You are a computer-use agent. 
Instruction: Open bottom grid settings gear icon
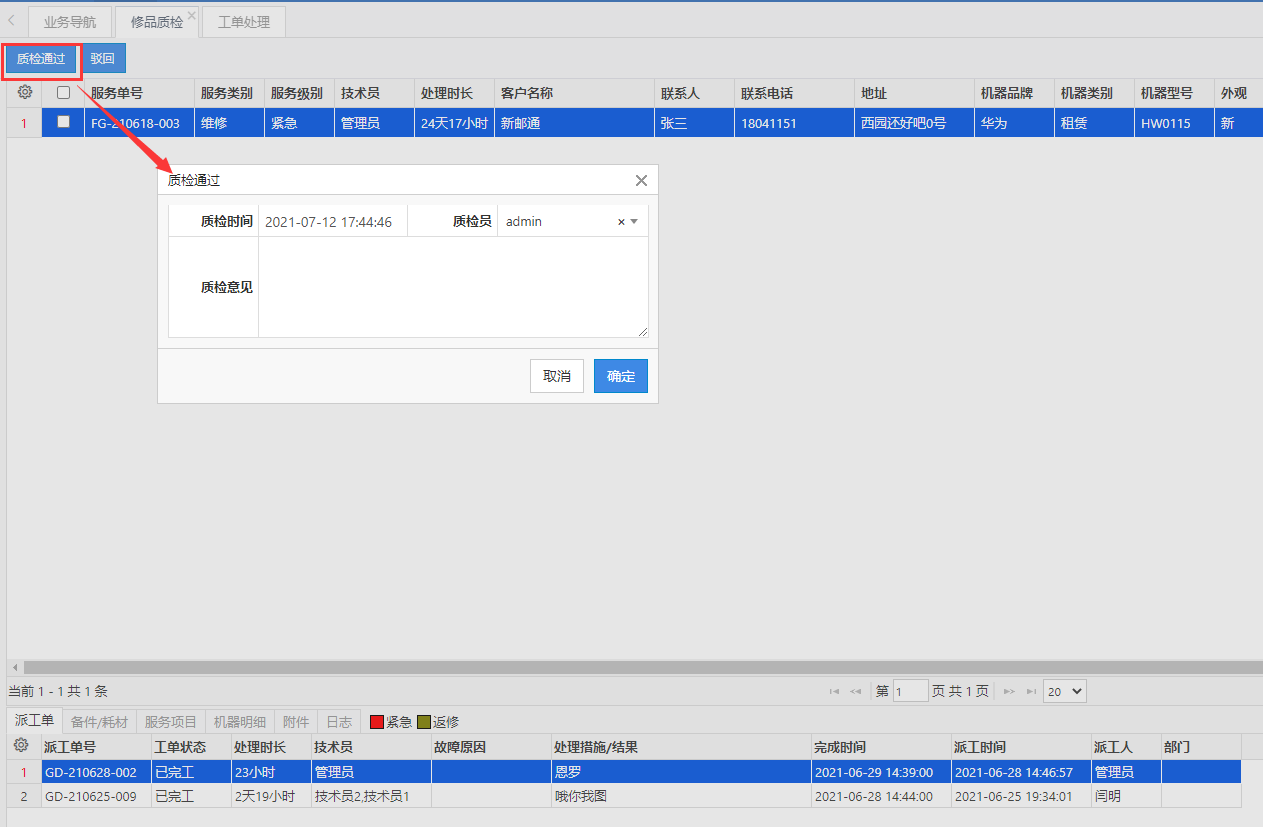point(20,746)
